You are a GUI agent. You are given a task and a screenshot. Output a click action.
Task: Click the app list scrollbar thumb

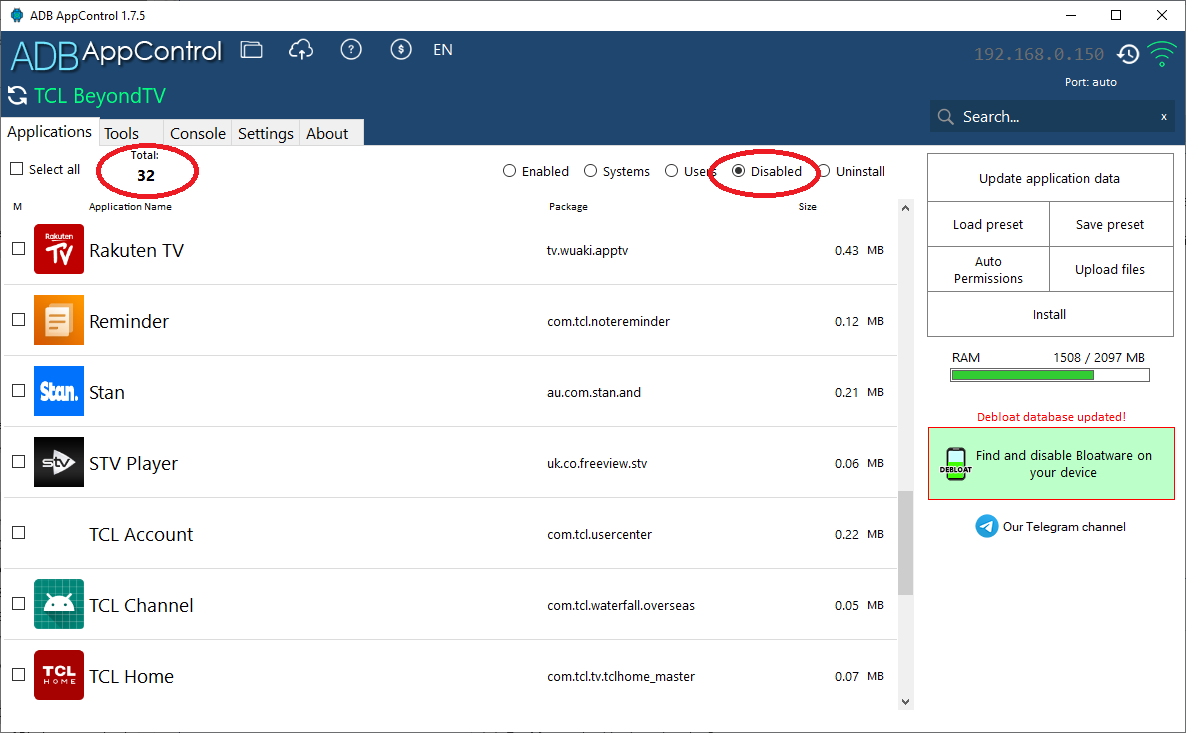[905, 543]
